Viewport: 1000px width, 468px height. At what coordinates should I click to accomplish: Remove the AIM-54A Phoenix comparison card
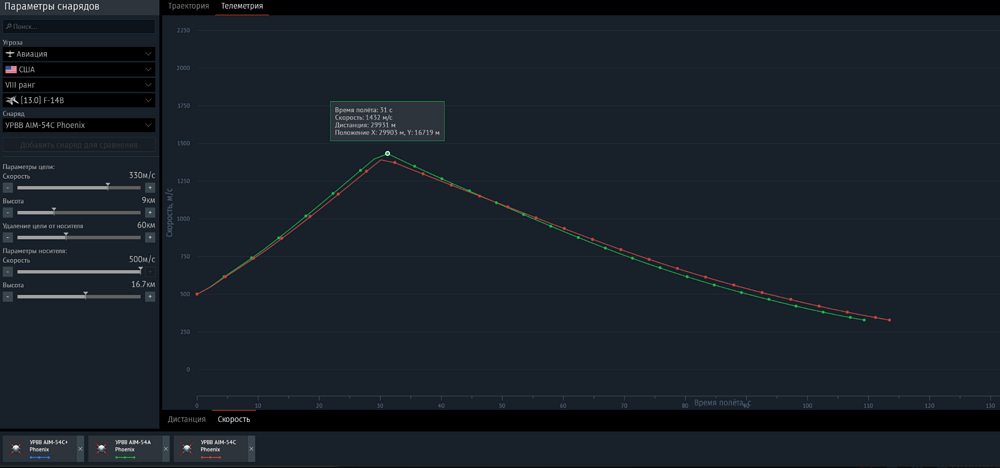(x=166, y=449)
